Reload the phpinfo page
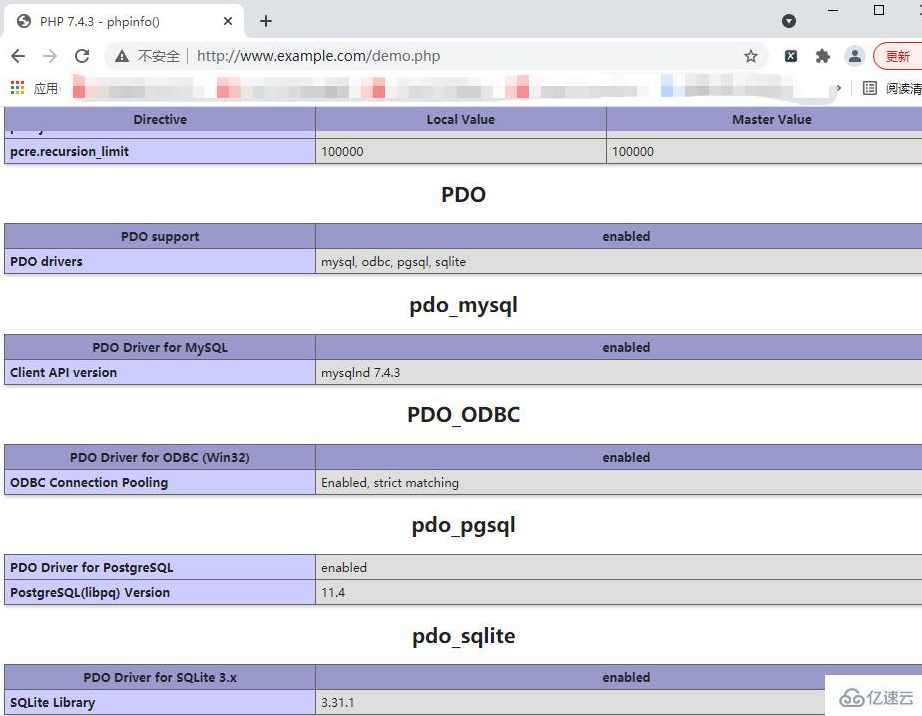 82,56
